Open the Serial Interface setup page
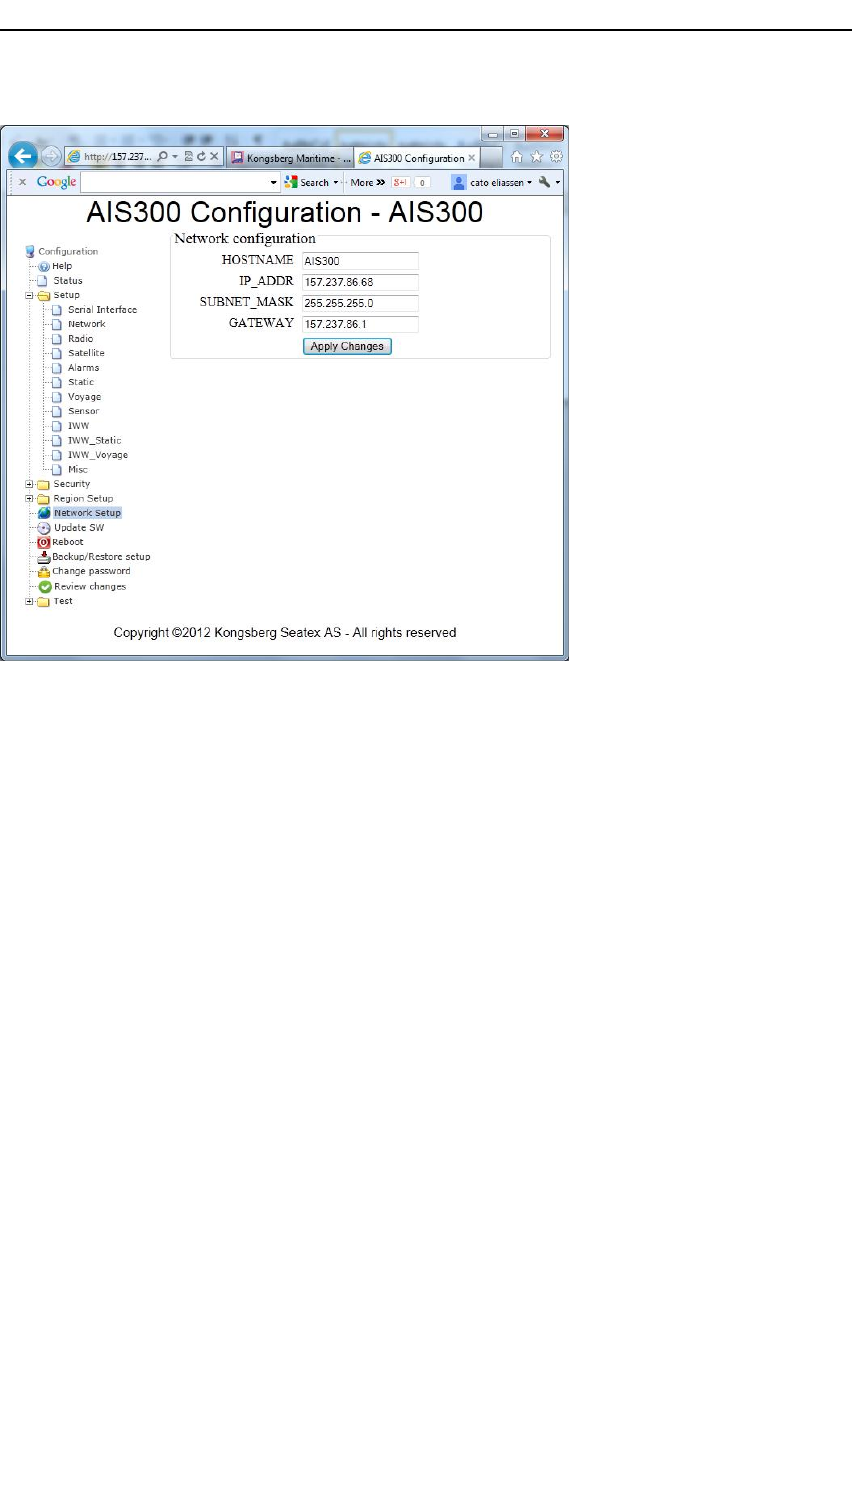Image resolution: width=852 pixels, height=1509 pixels. coord(102,310)
